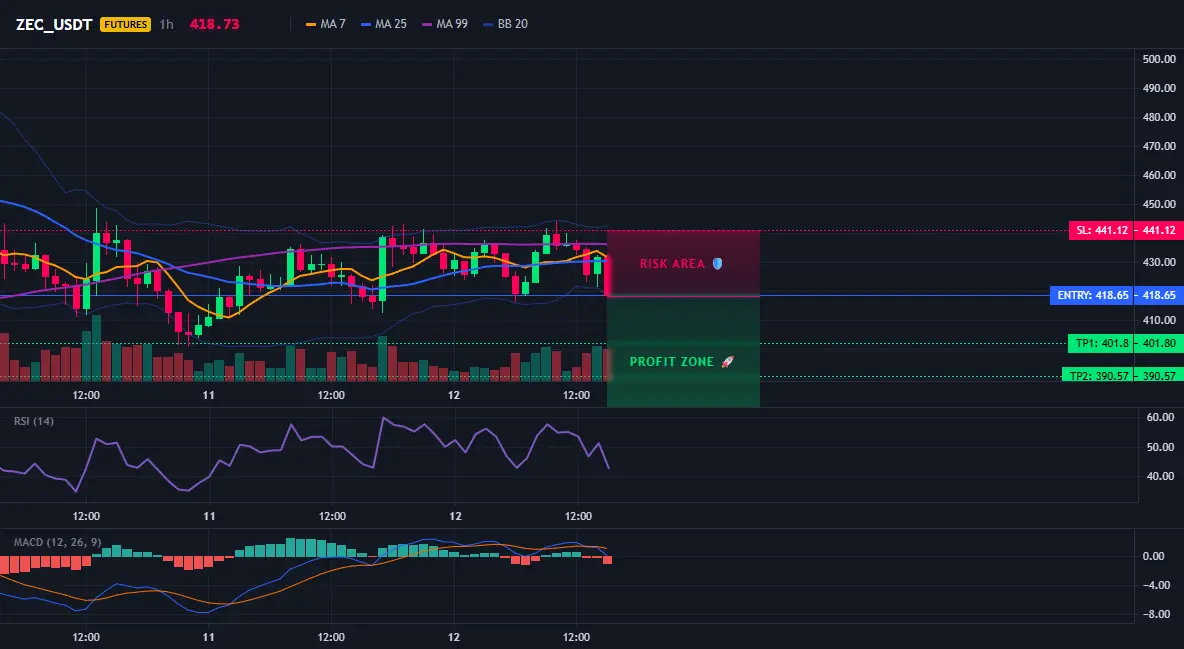
Task: Open the MACD (12, 26, 9) indicator label
Action: 57,542
